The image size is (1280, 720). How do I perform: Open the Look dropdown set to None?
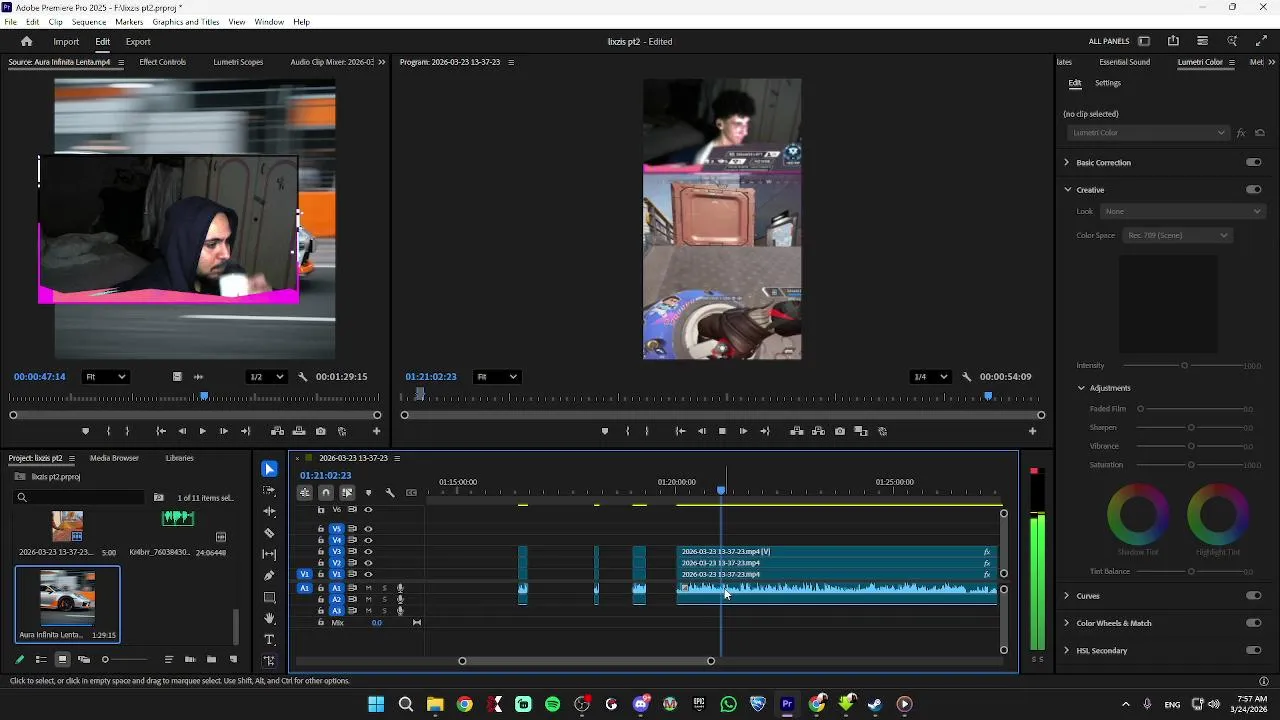click(1183, 211)
